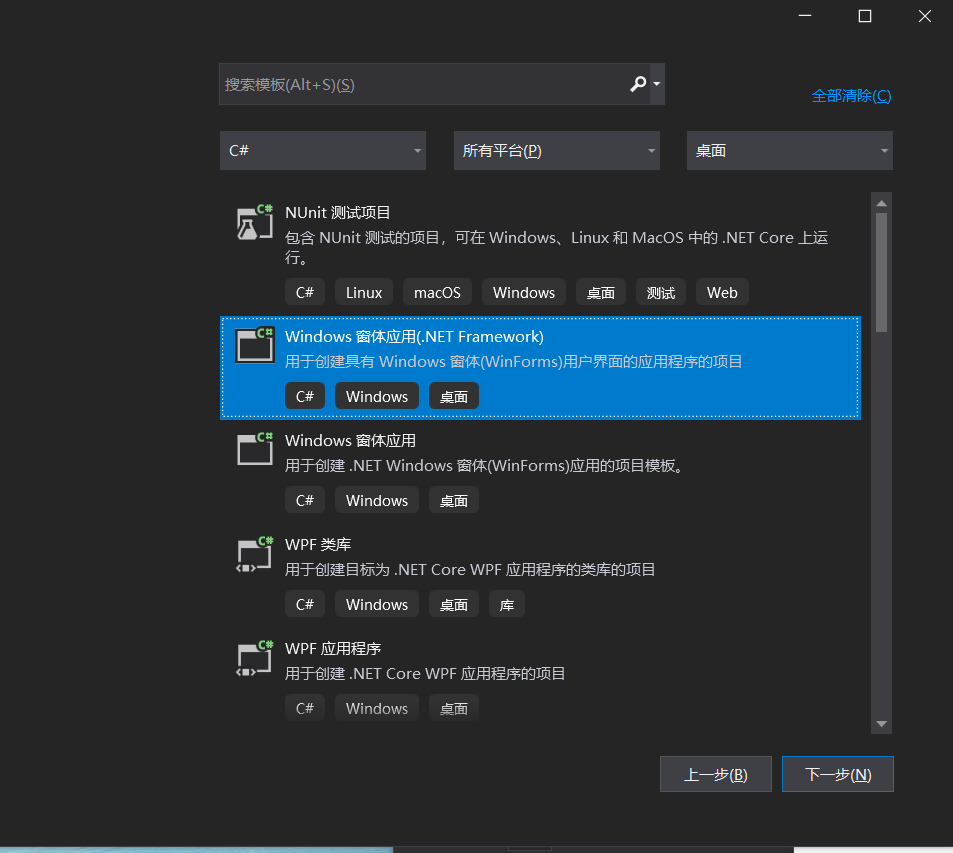Select Windows 窗体应用(.NET Framework) template title
This screenshot has height=853, width=953.
point(415,336)
